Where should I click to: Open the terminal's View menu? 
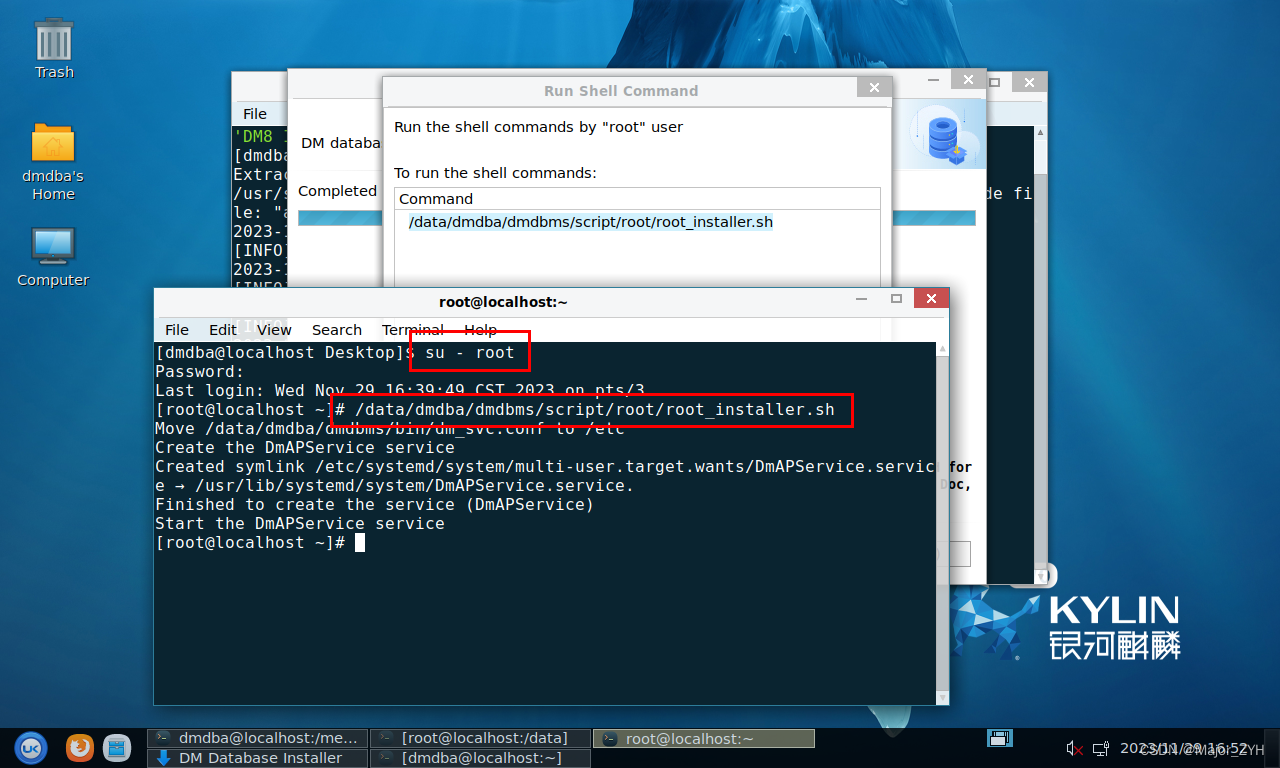coord(274,330)
